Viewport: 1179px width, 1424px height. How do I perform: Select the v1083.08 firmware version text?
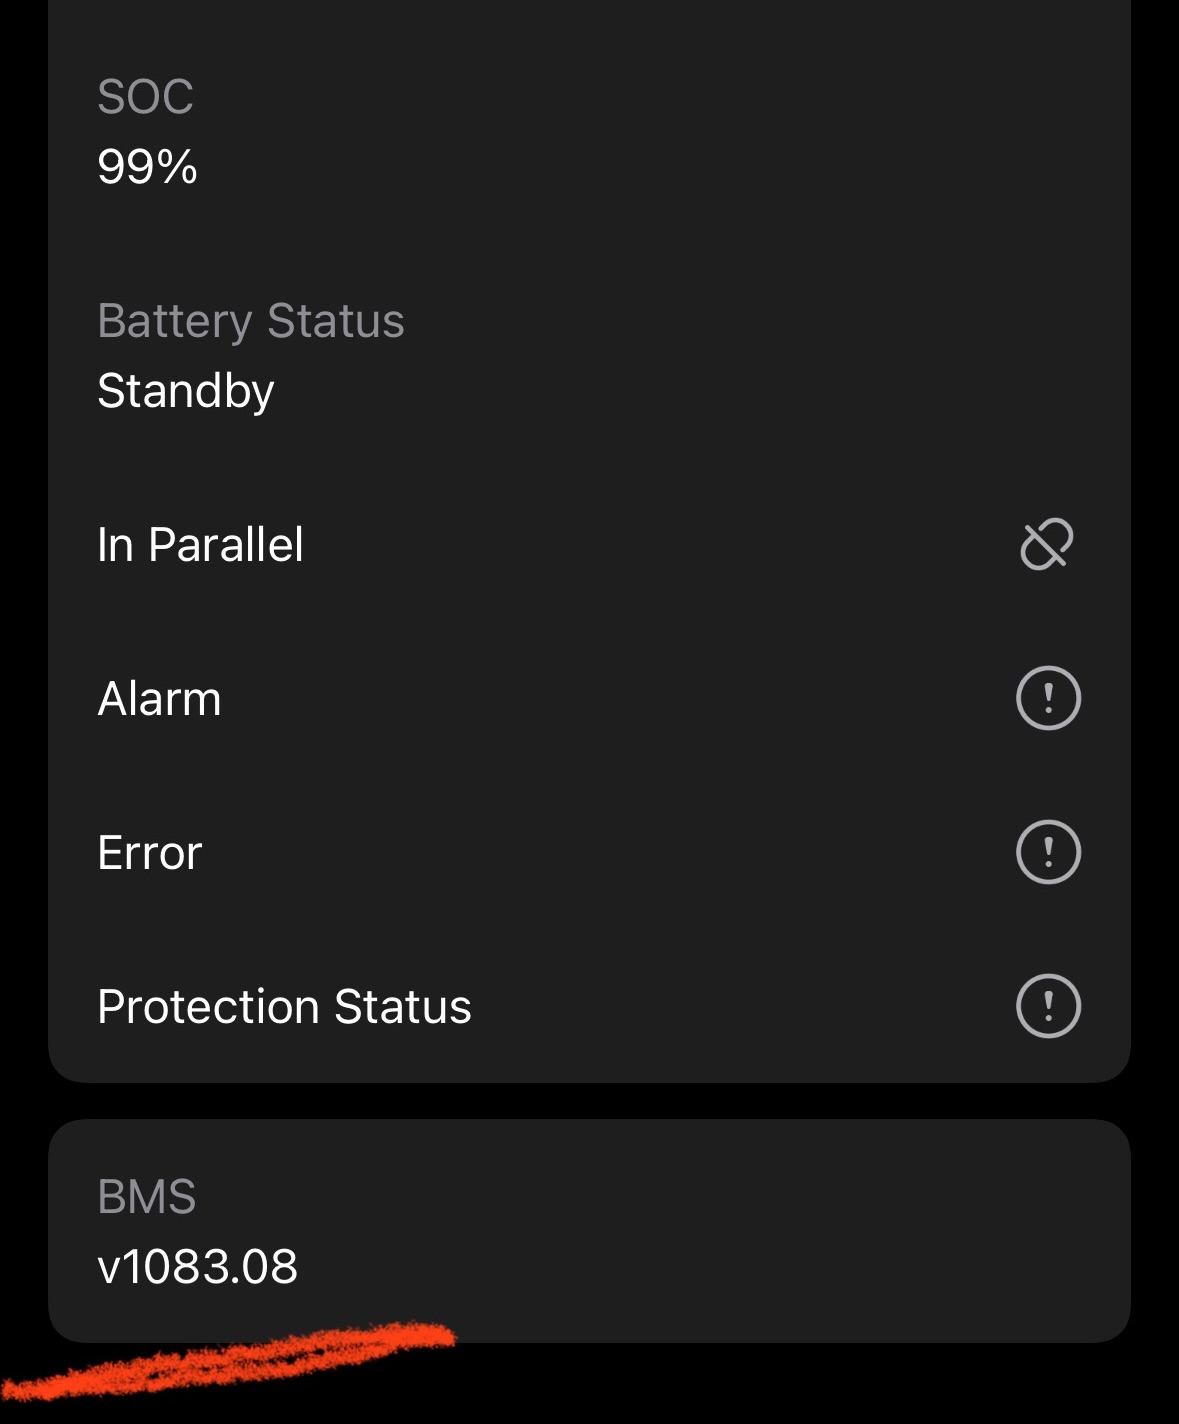click(x=197, y=1267)
